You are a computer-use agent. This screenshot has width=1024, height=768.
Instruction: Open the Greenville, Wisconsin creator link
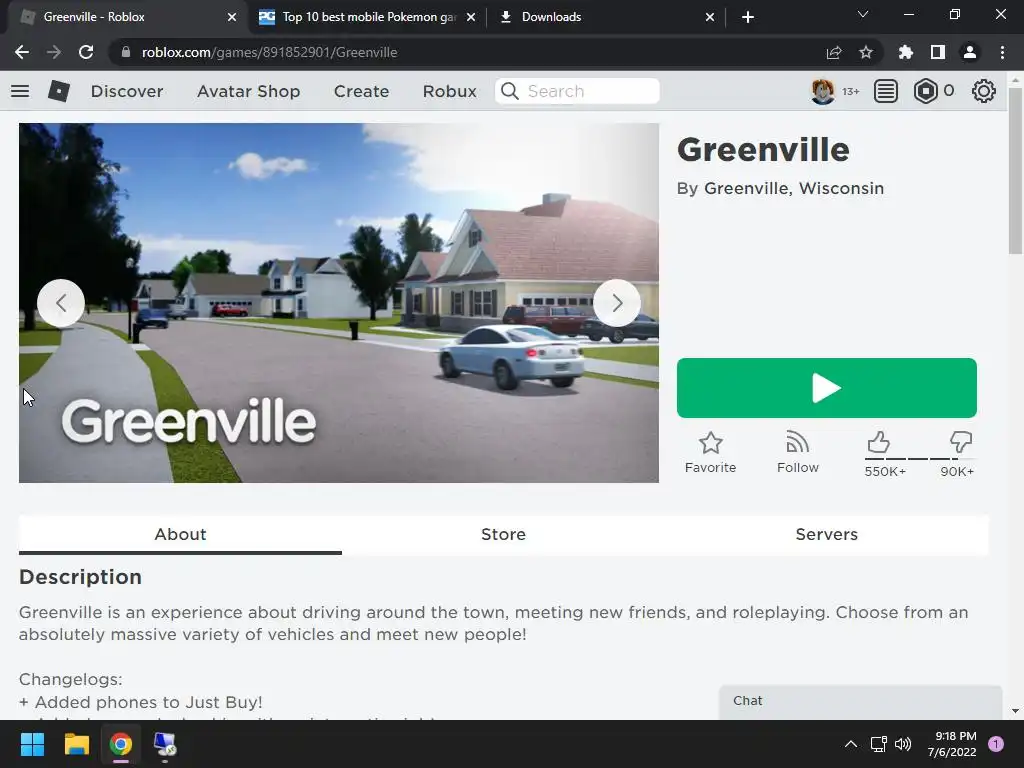[793, 188]
